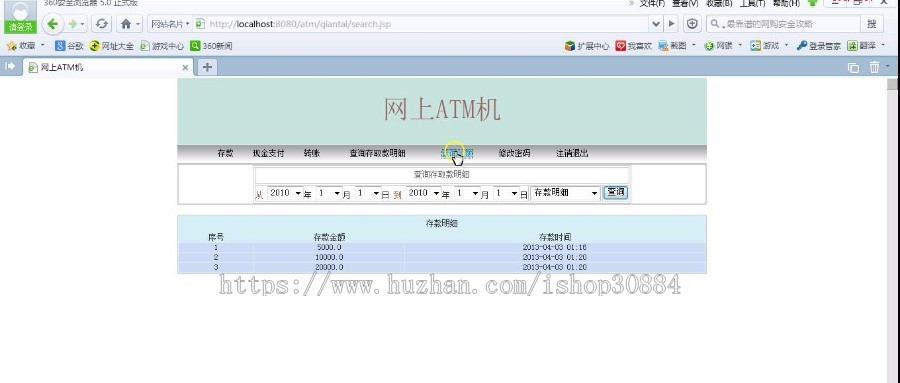This screenshot has height=383, width=900.
Task: Click the 存款时间 column header
Action: 555,237
